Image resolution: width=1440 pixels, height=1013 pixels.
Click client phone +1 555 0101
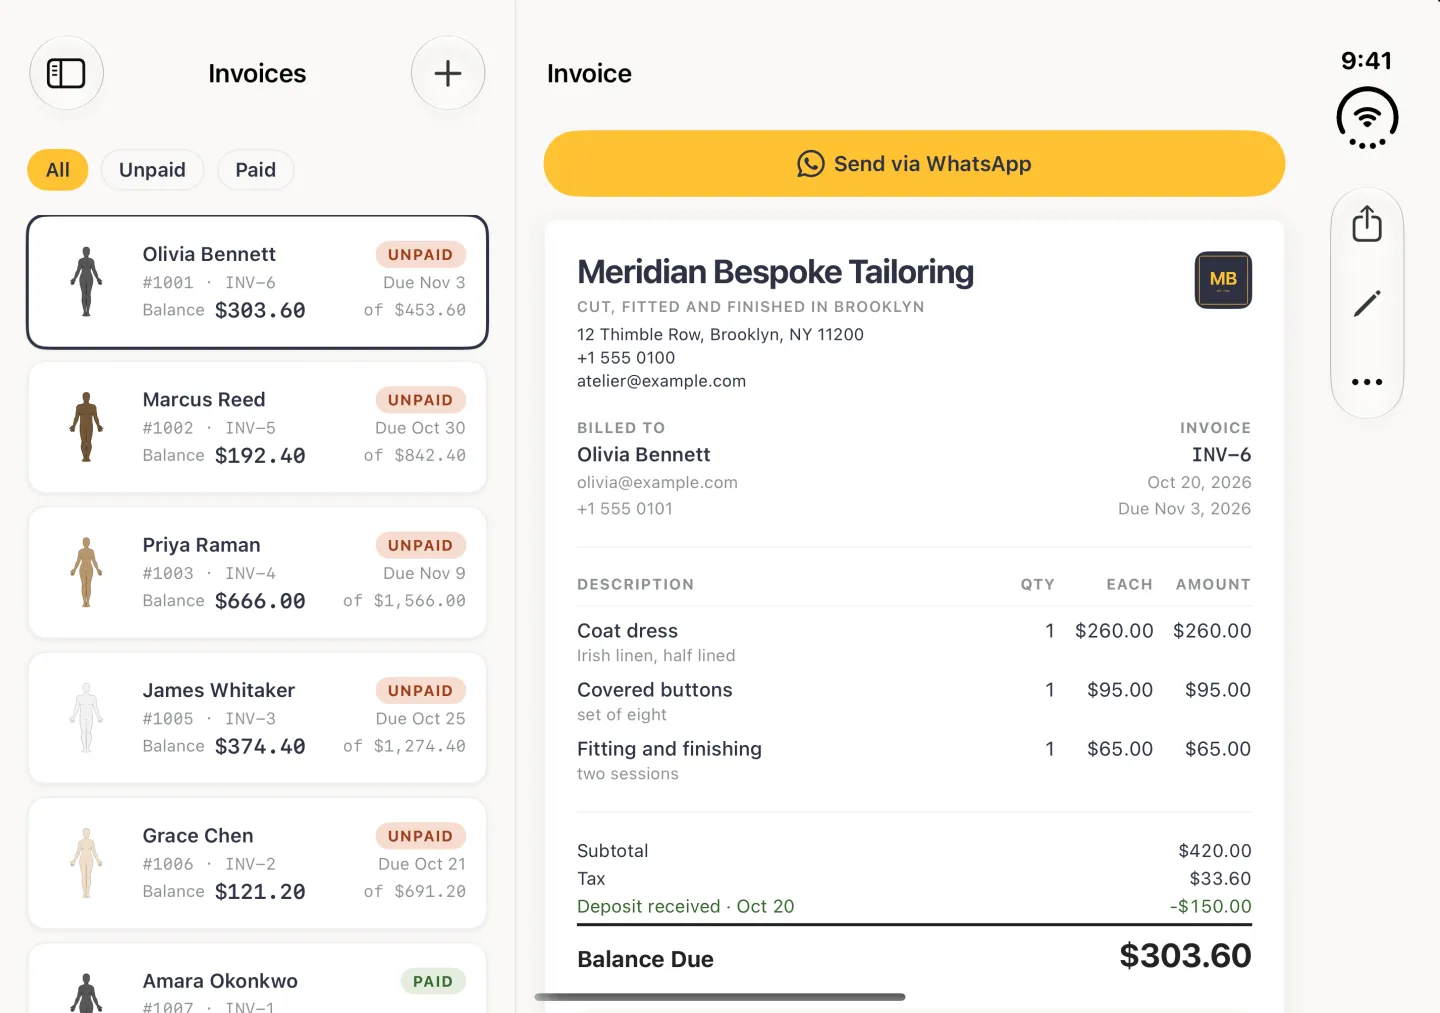pyautogui.click(x=625, y=509)
